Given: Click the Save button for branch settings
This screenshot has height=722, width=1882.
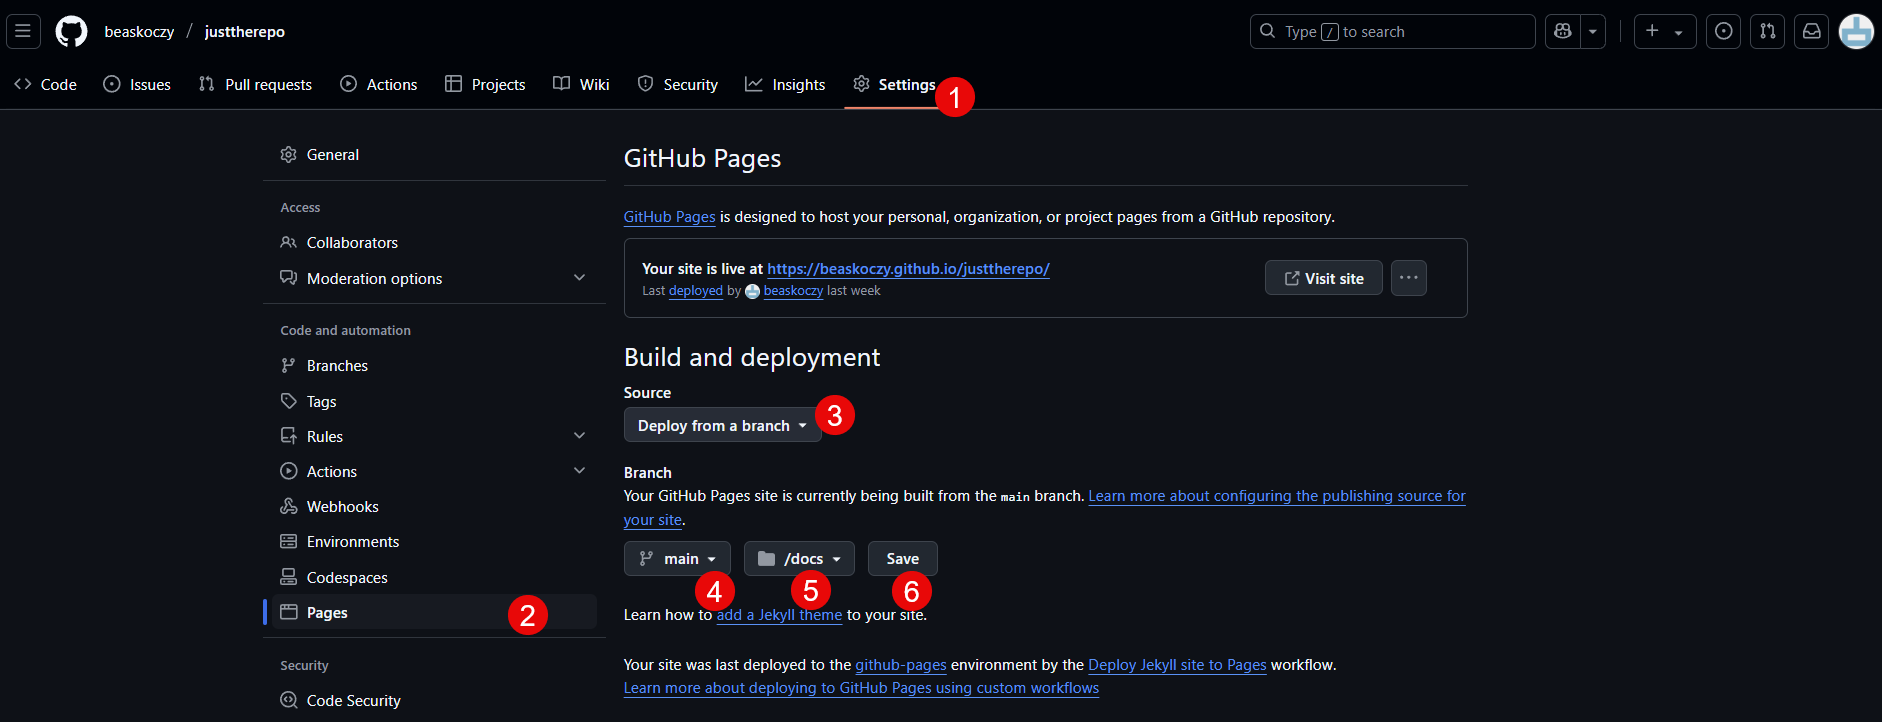Looking at the screenshot, I should [903, 559].
